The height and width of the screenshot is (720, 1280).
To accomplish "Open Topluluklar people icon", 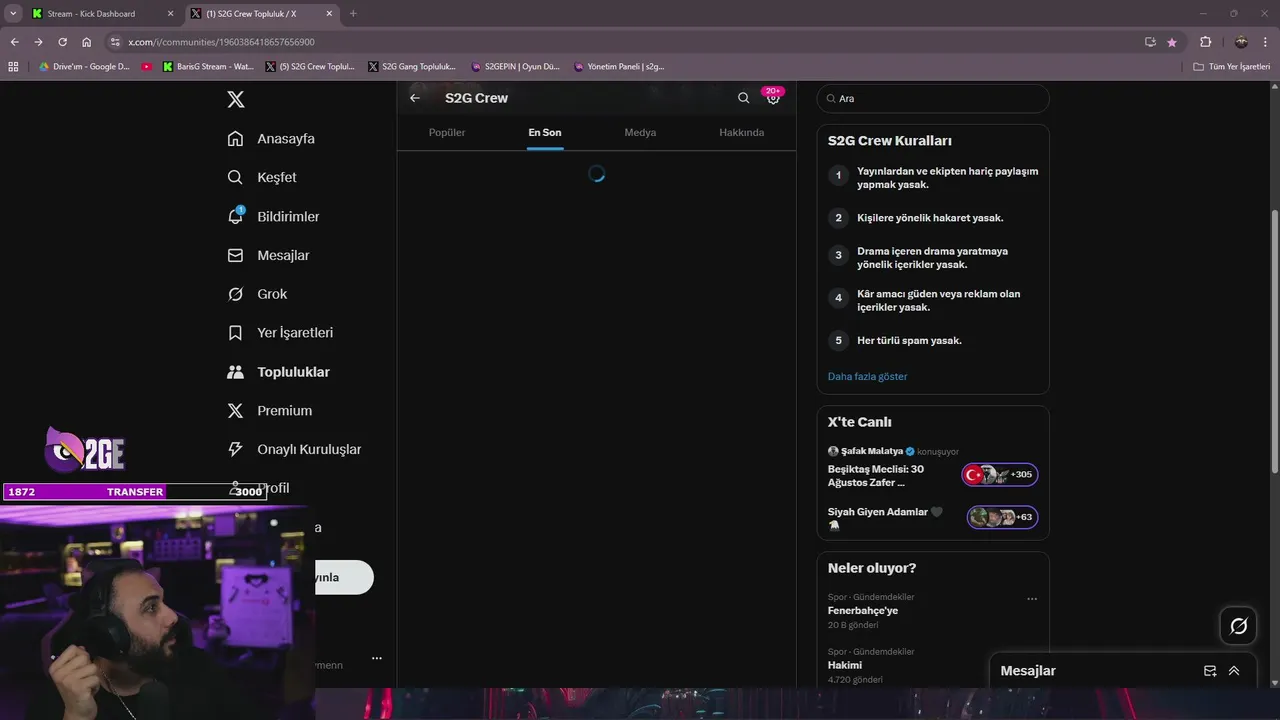I will click(x=235, y=371).
